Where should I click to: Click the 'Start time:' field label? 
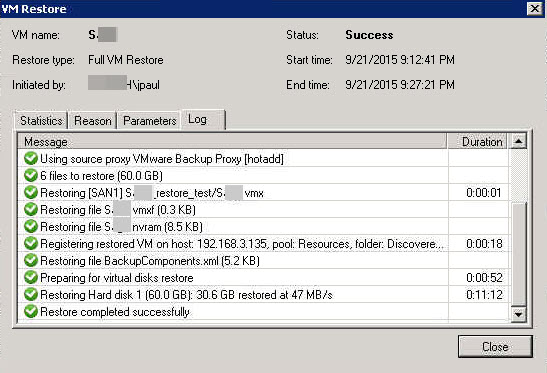pyautogui.click(x=309, y=60)
